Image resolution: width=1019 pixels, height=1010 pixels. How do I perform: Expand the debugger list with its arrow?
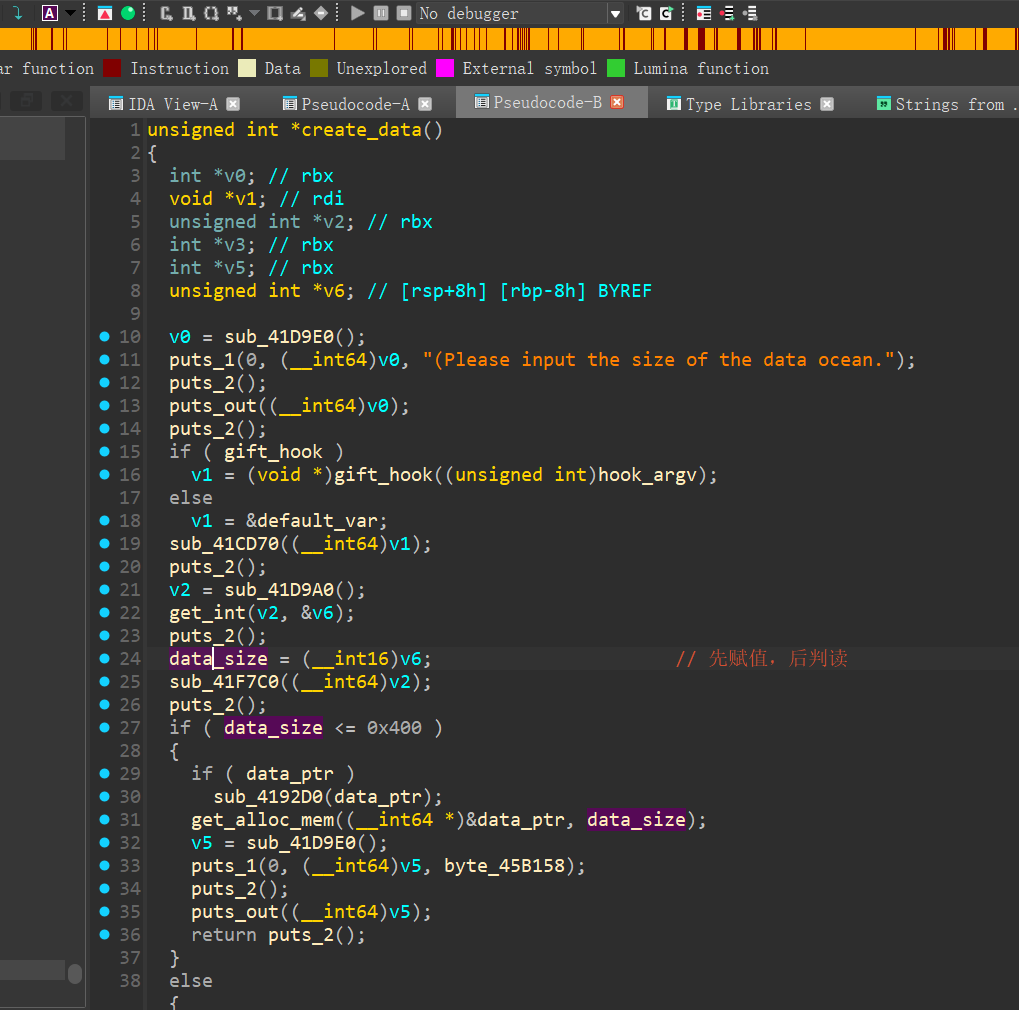coord(615,14)
